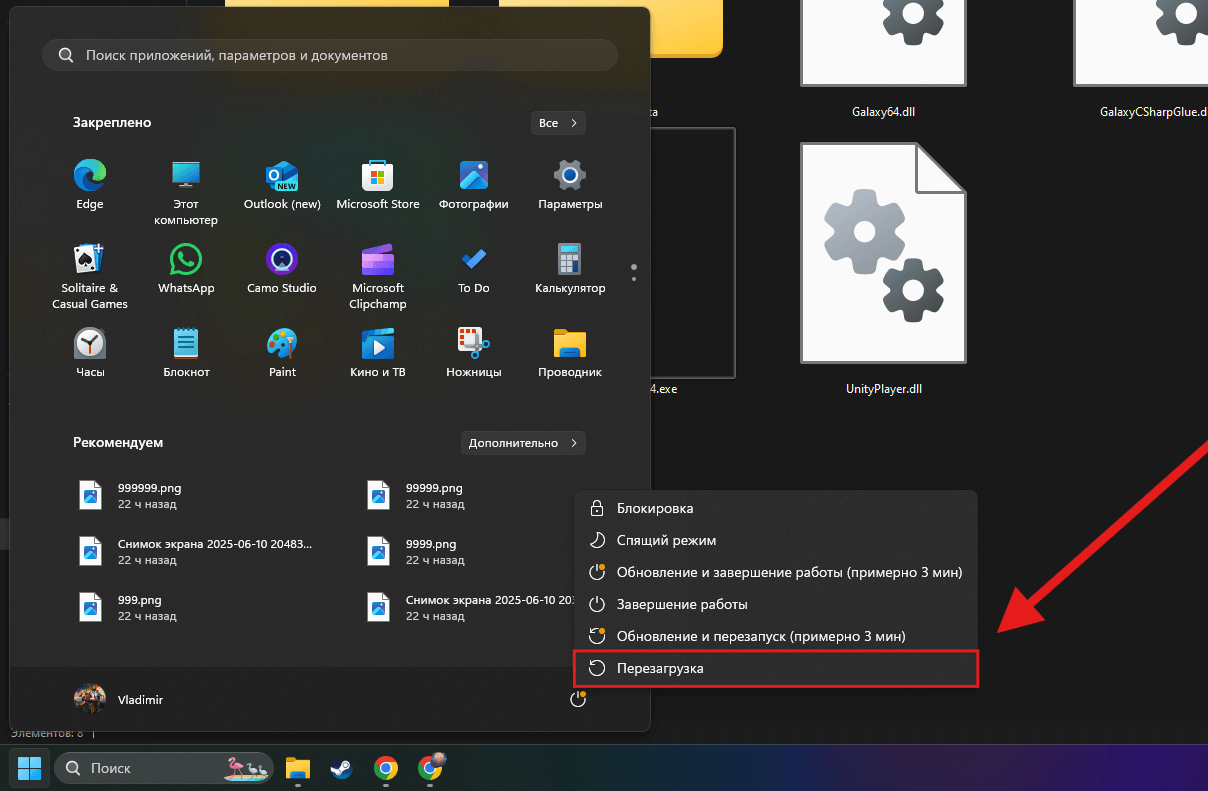Open recommended file 999.png
Viewport: 1208px width, 791px height.
tap(130, 608)
